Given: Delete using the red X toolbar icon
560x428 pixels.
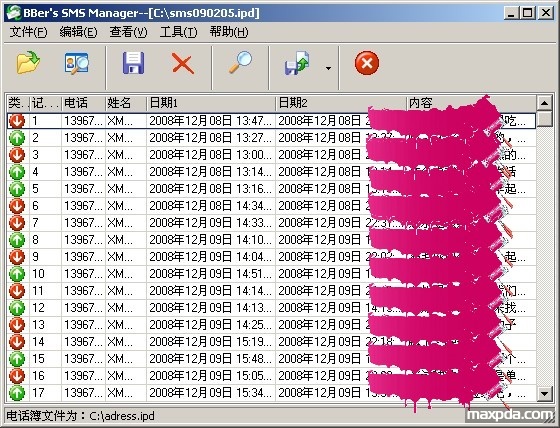Looking at the screenshot, I should click(183, 63).
